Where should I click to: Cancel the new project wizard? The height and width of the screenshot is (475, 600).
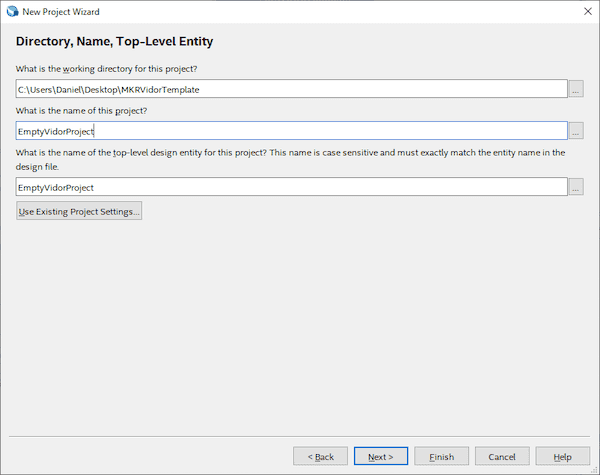pyautogui.click(x=502, y=456)
